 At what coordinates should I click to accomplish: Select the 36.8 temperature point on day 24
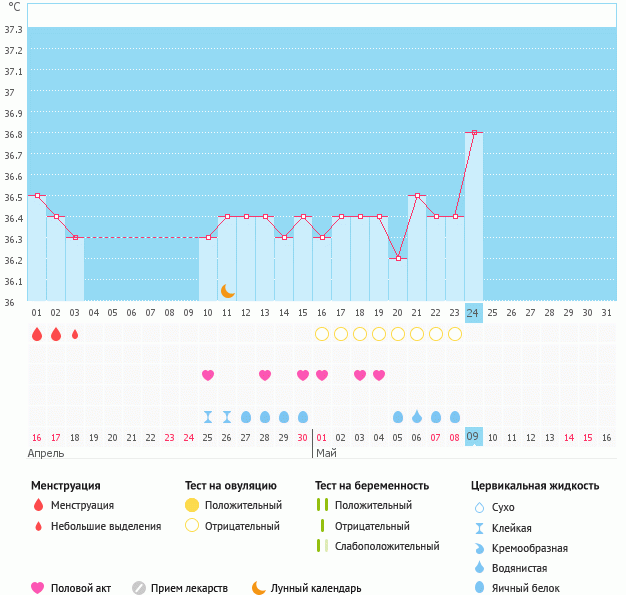click(x=474, y=132)
